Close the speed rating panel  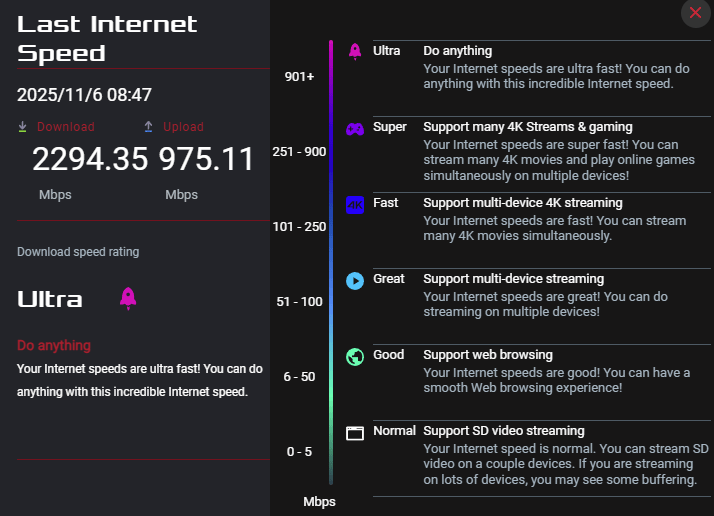pyautogui.click(x=695, y=13)
